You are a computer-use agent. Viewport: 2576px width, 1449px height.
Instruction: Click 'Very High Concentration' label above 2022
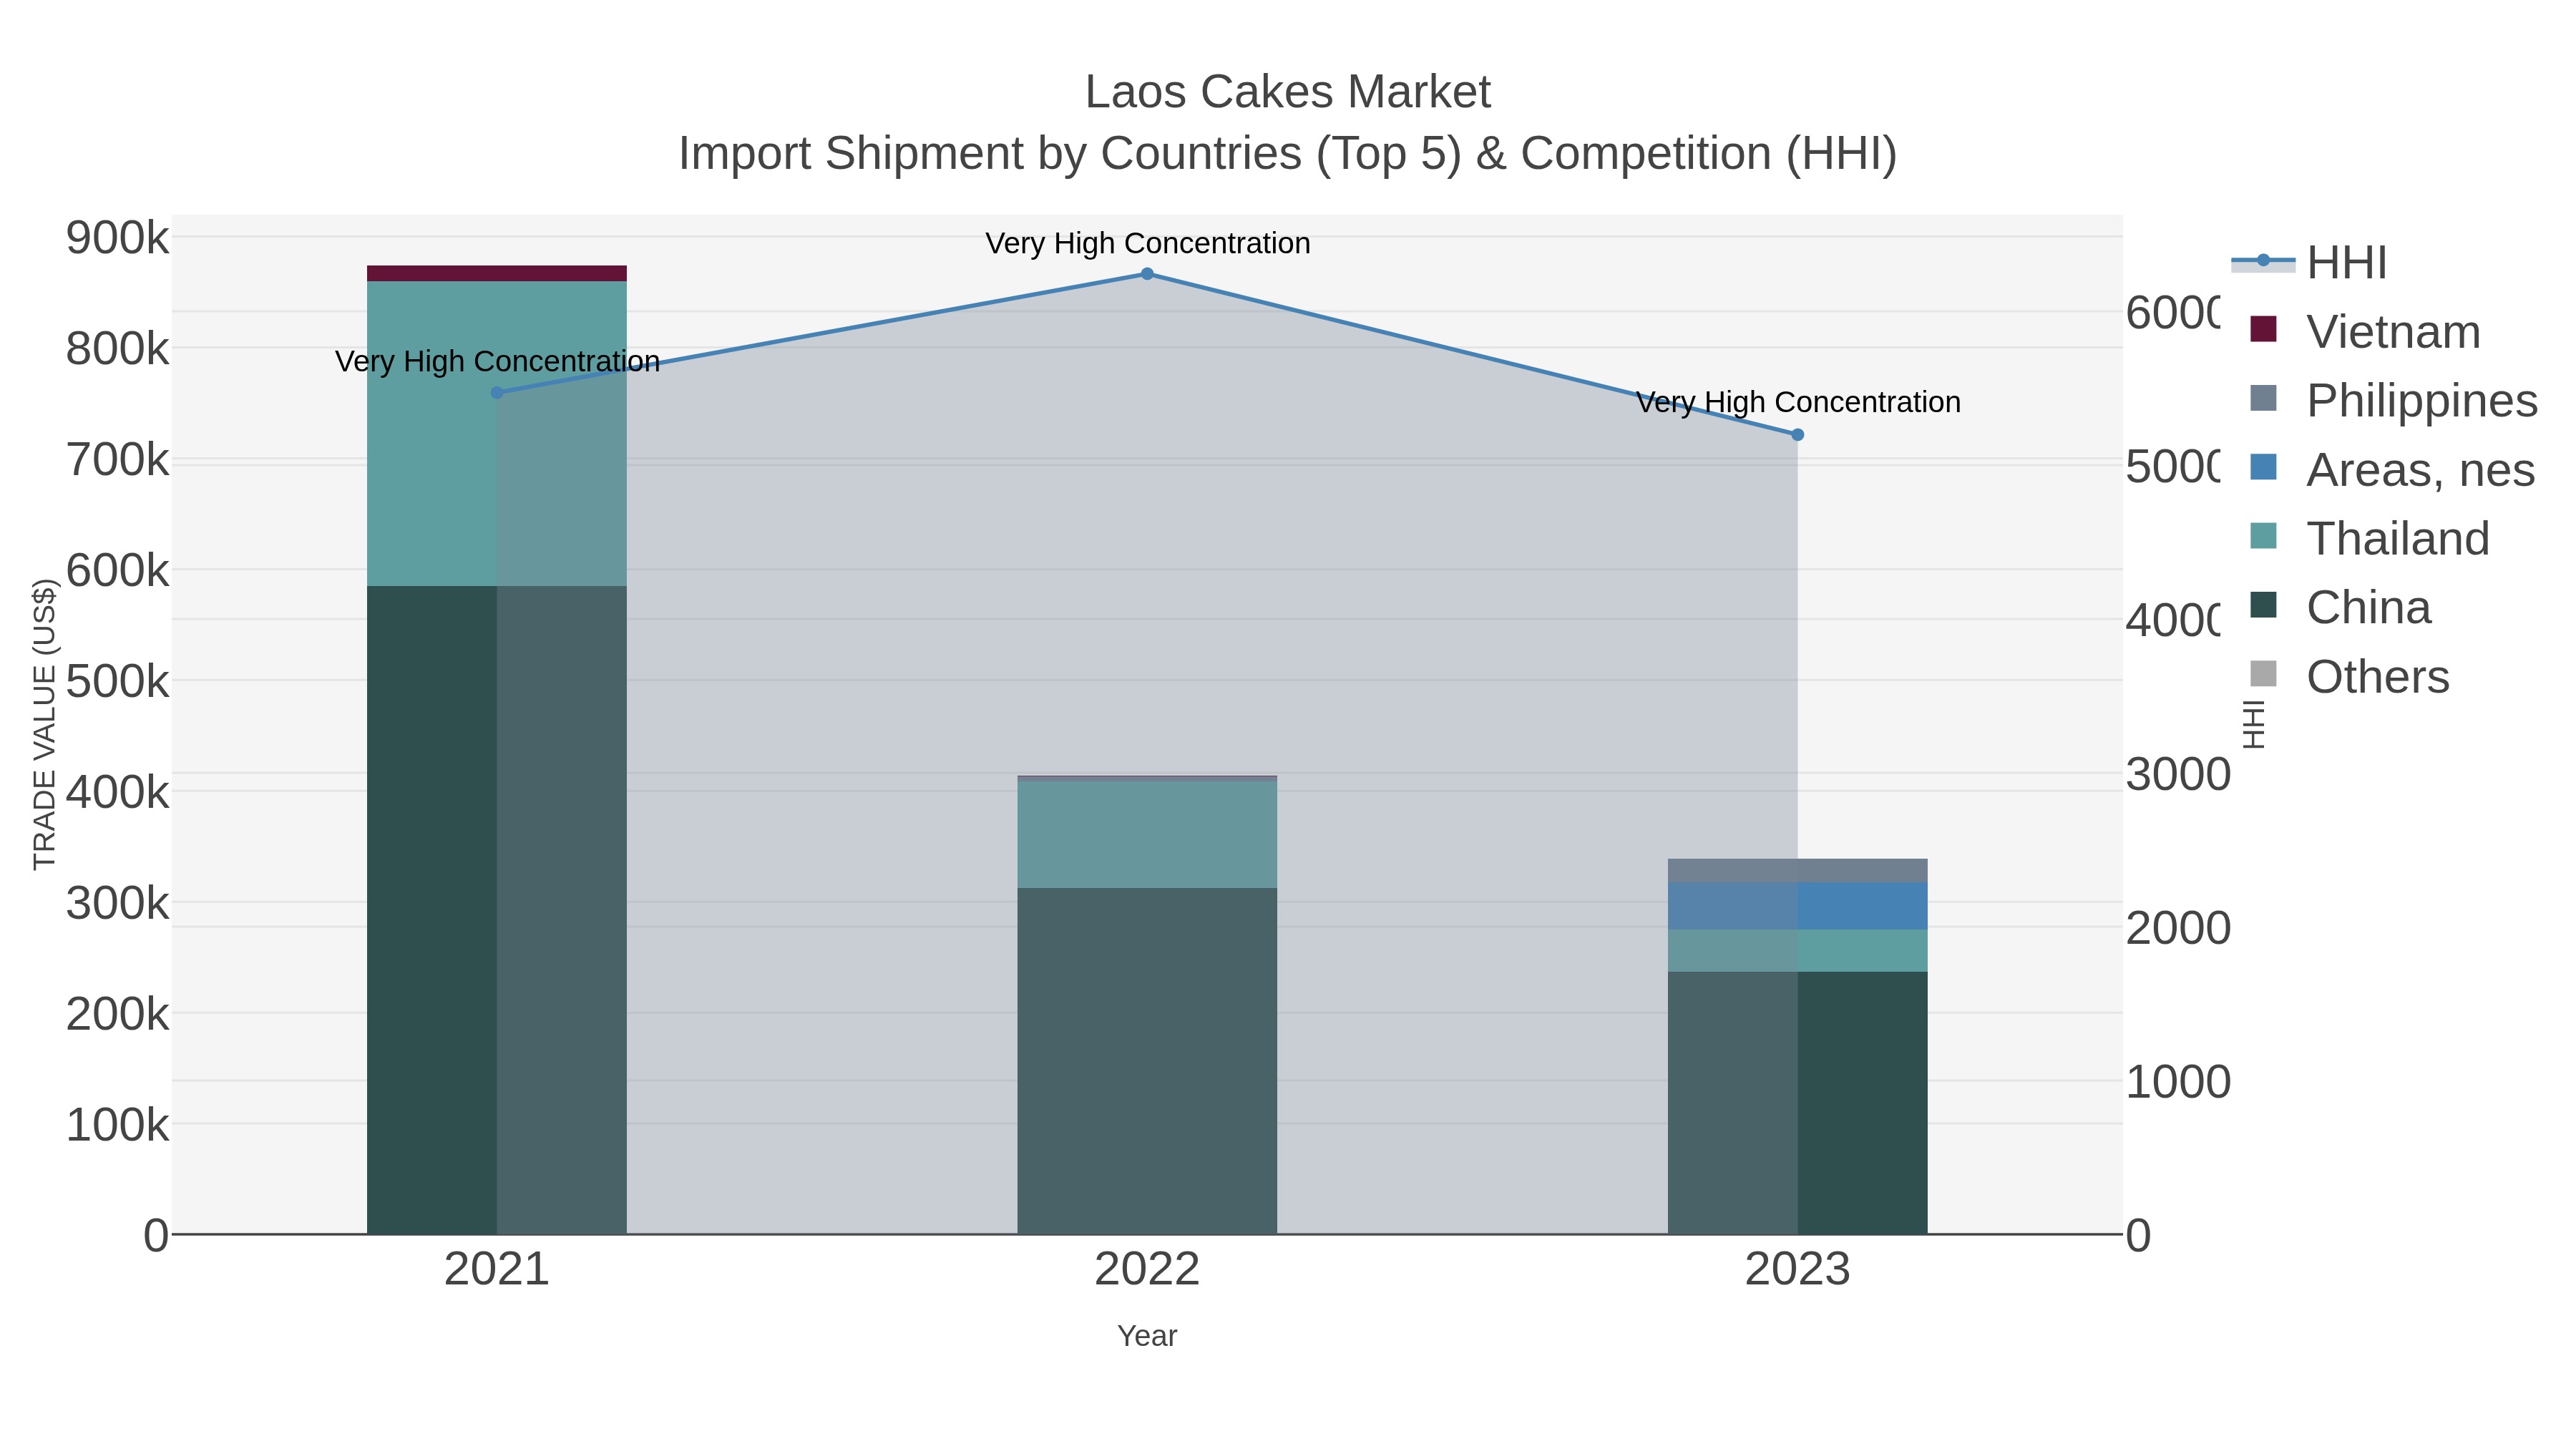[x=1148, y=243]
